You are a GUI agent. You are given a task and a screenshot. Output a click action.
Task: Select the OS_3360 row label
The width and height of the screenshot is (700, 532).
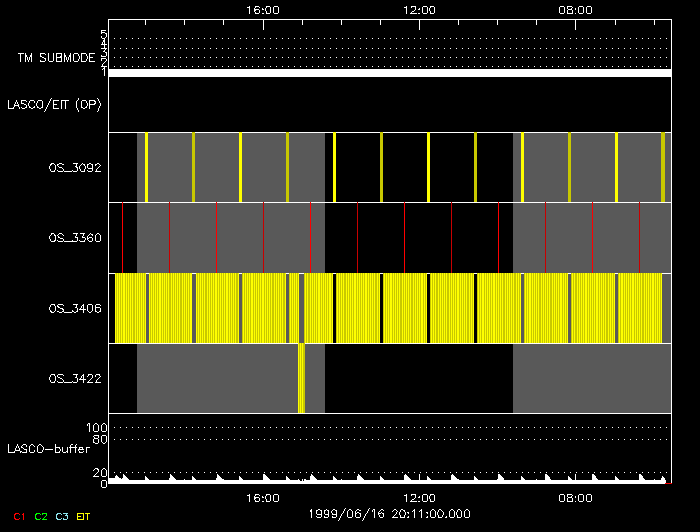75,238
